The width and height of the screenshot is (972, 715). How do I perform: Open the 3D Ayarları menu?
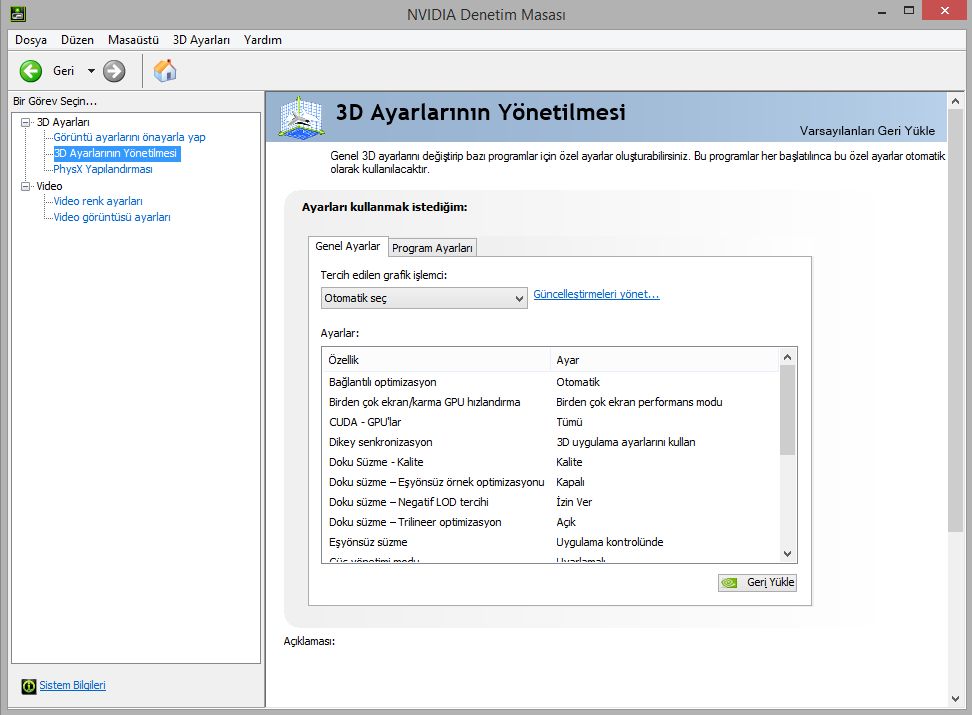tap(201, 40)
